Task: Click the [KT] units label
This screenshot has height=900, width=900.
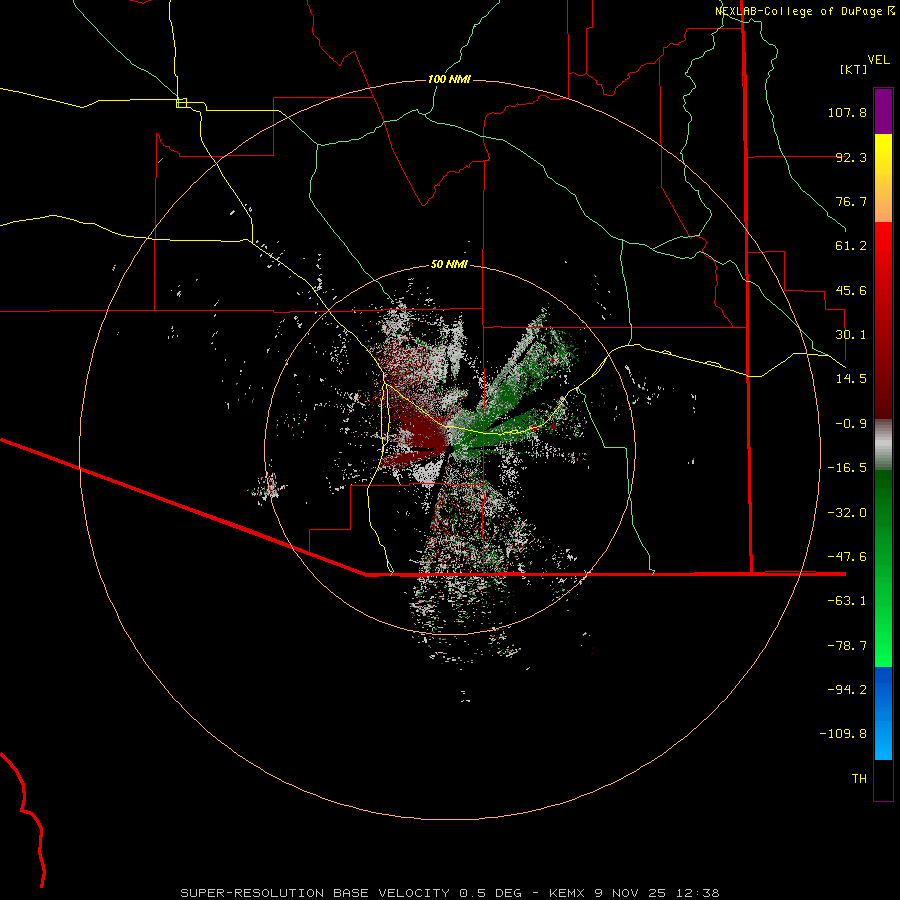Action: click(x=854, y=69)
